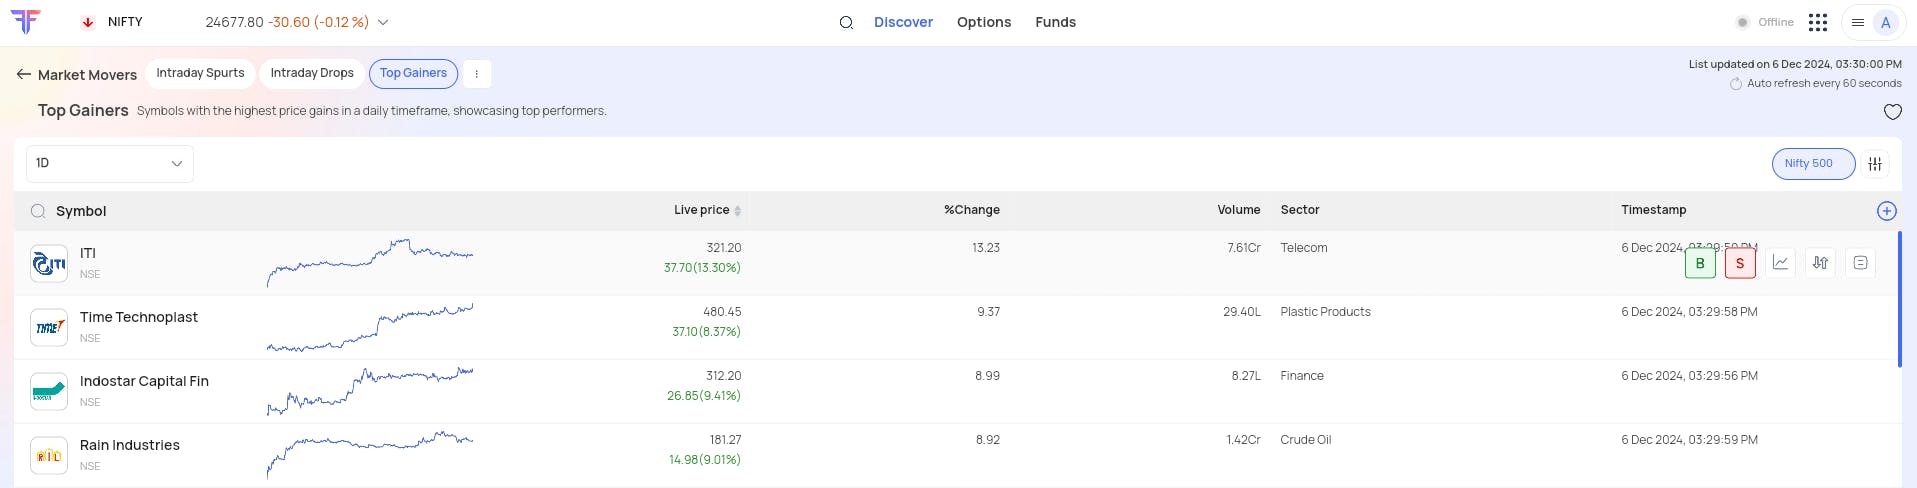Screen dimensions: 1917x488
Task: Click the plus icon to add a column
Action: [1886, 211]
